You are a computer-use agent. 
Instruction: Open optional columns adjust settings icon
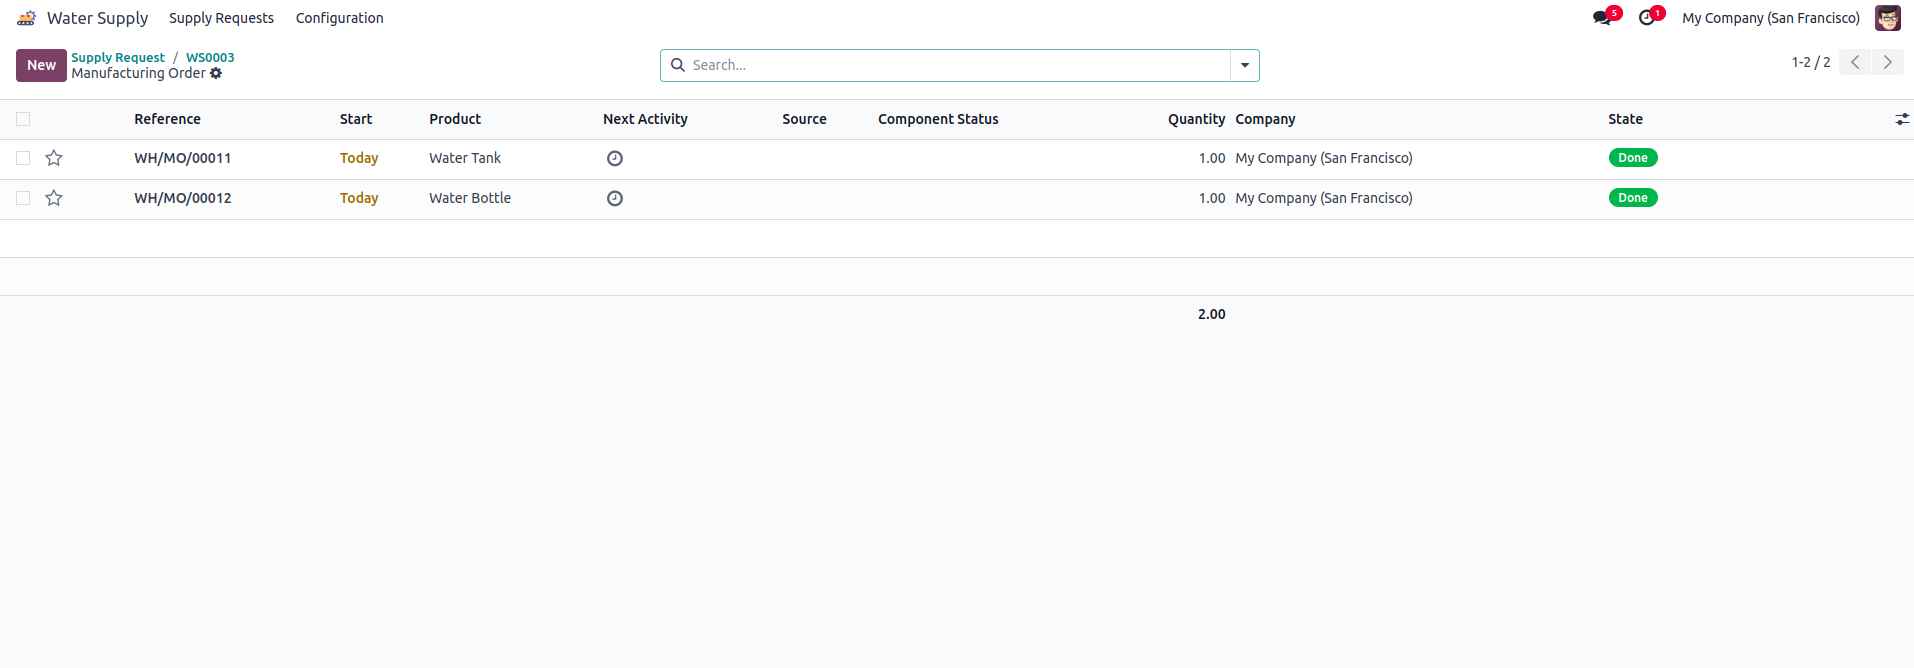(x=1901, y=119)
